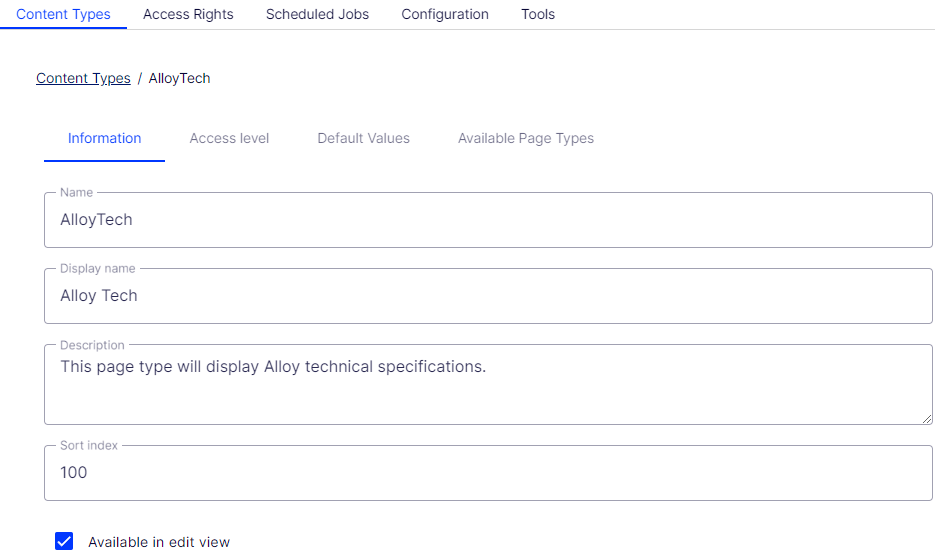
Task: Open the Content Types top tab
Action: (x=63, y=14)
